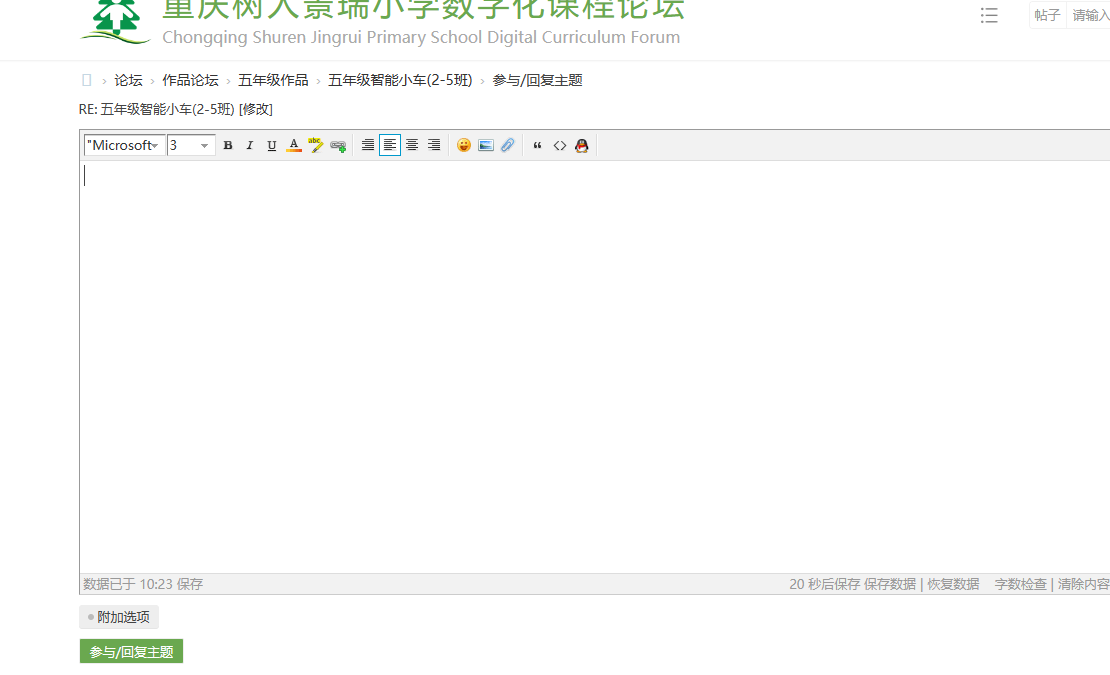
Task: Insert a quote block
Action: [537, 145]
